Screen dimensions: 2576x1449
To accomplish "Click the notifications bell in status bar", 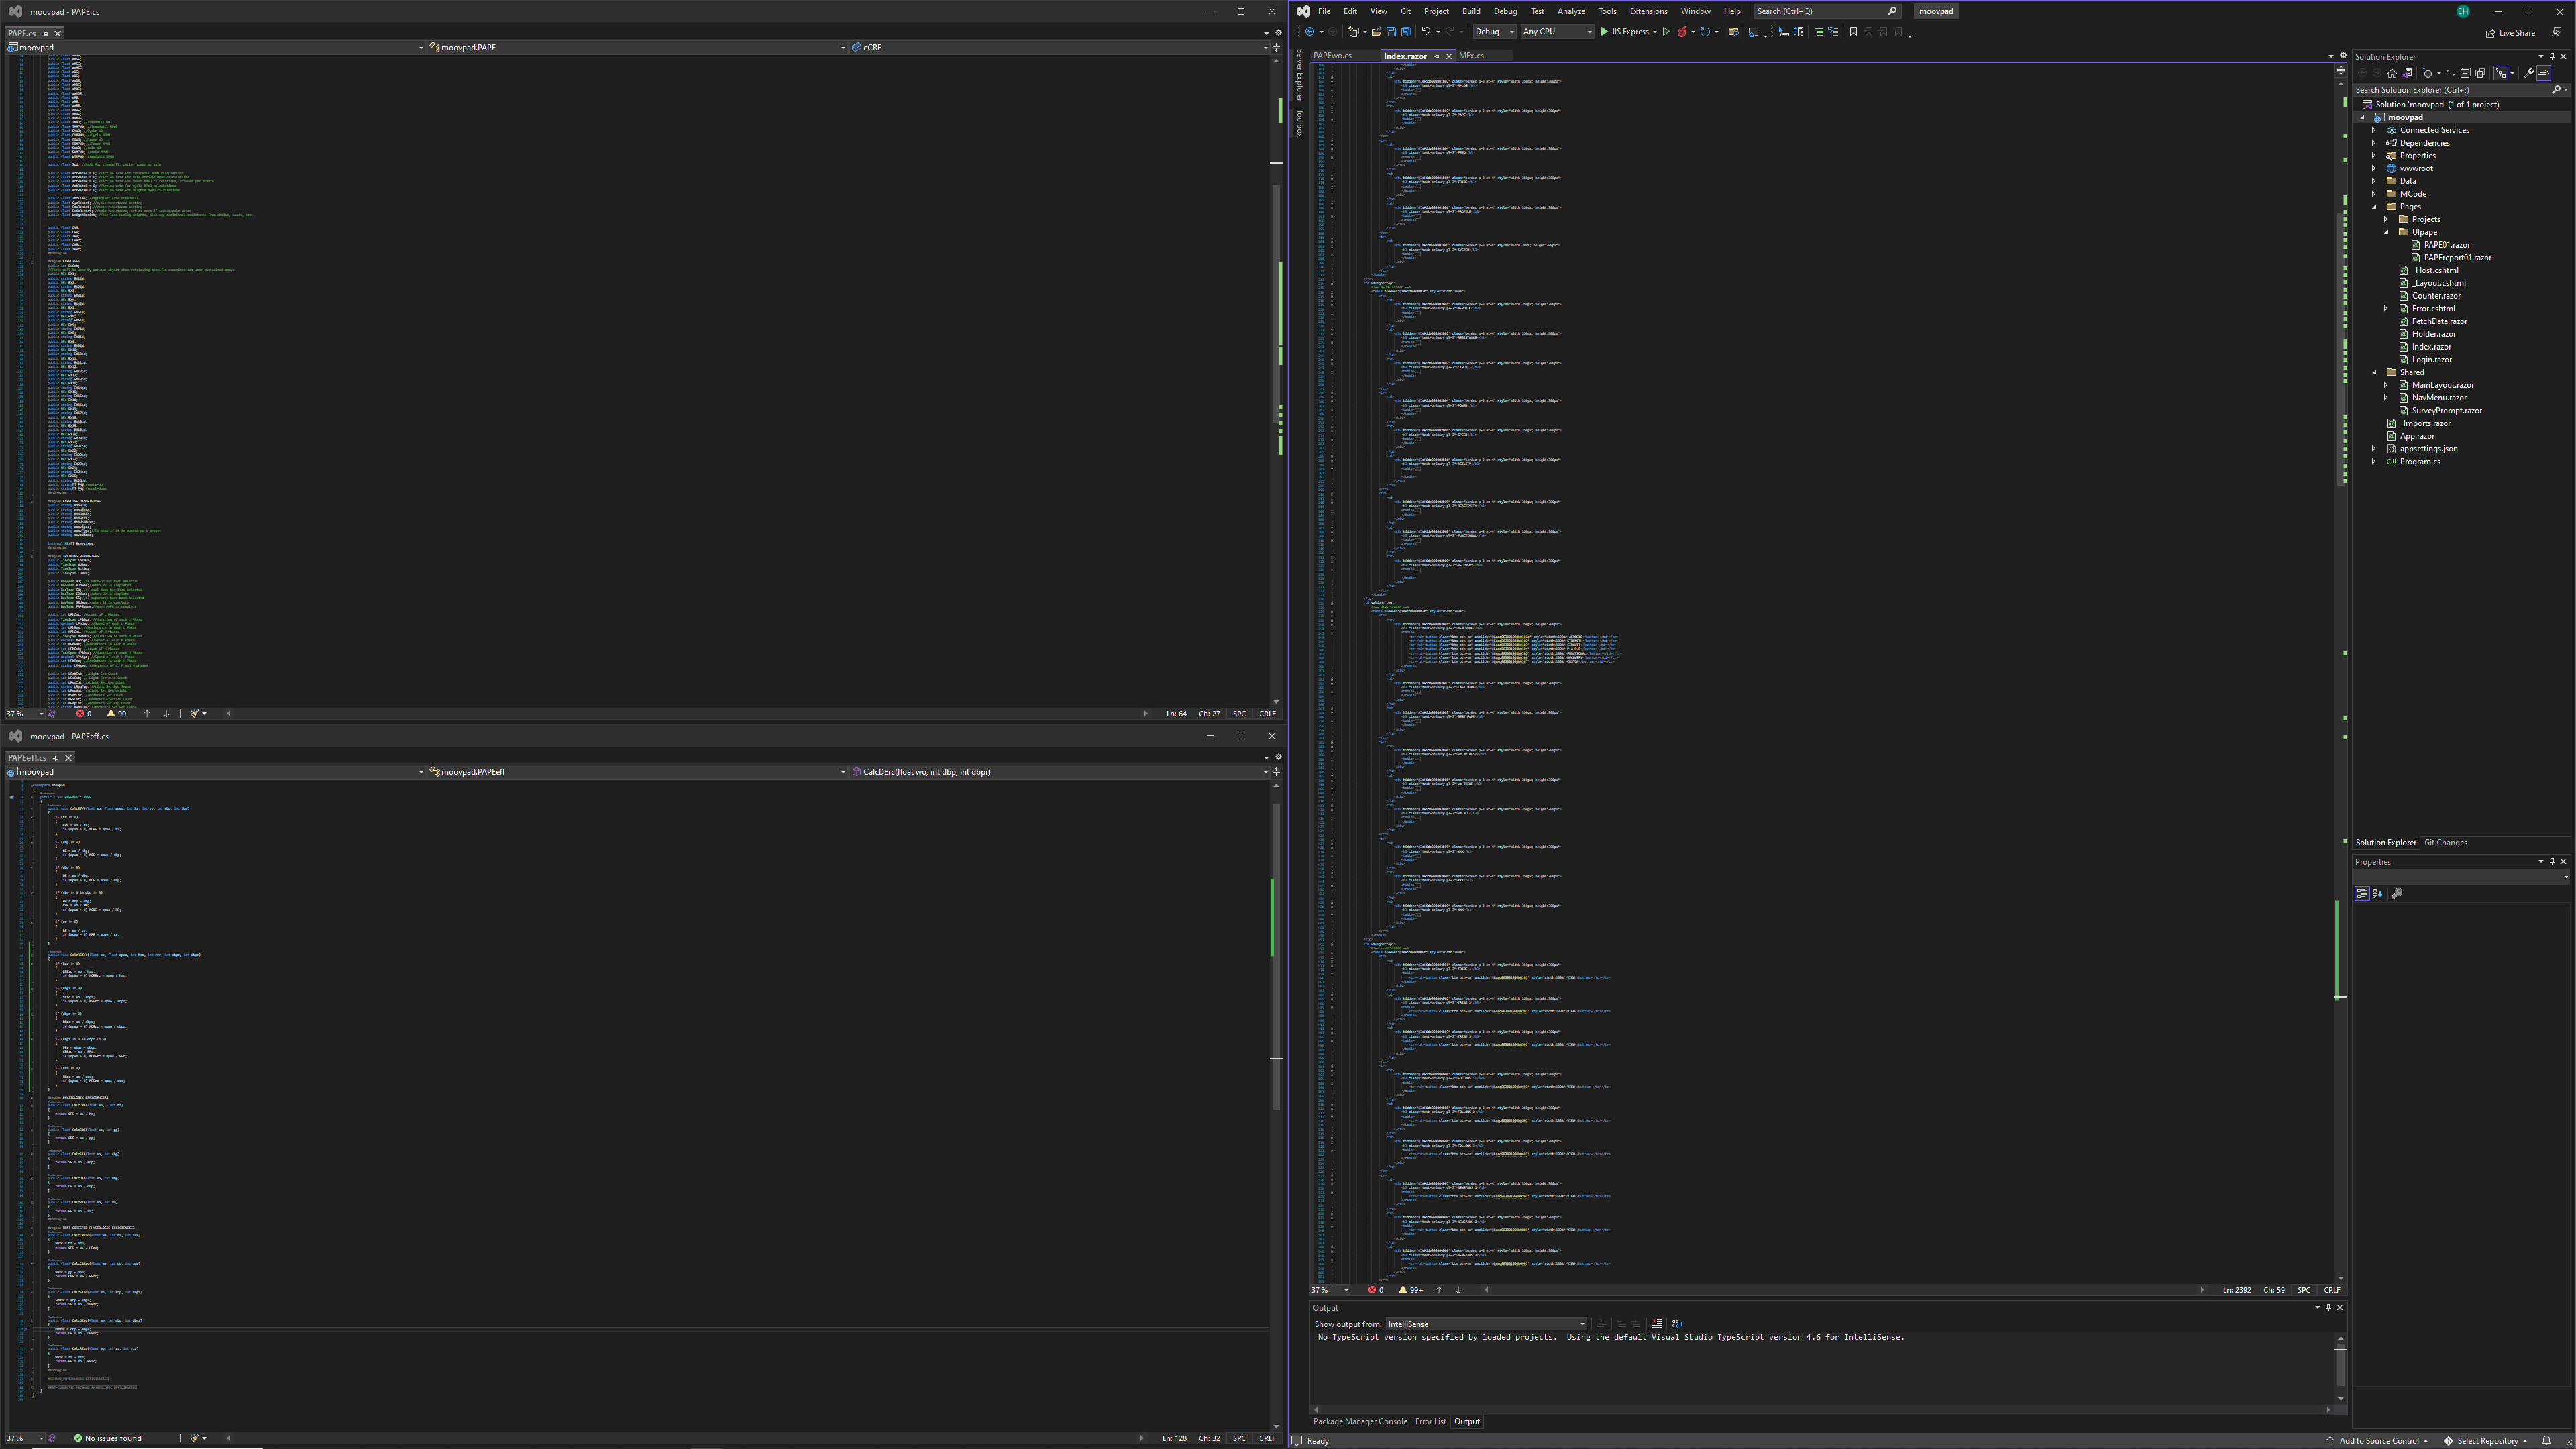I will tap(2547, 1441).
